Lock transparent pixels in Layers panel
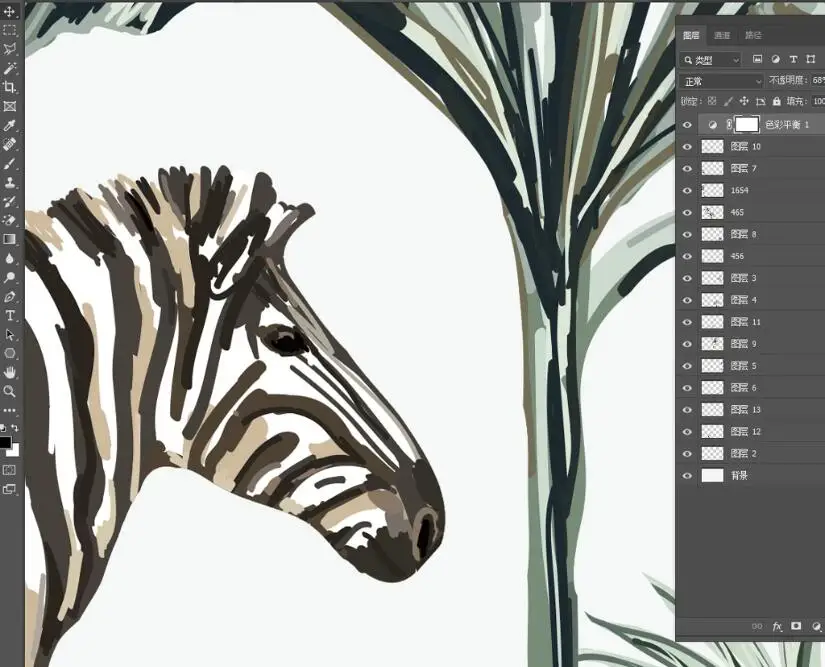This screenshot has width=825, height=667. coord(712,101)
